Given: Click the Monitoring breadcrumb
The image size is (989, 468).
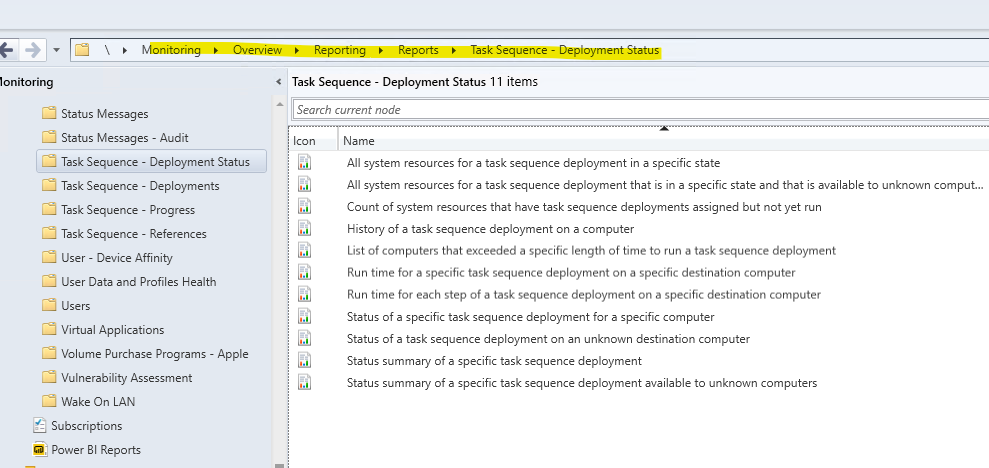Looking at the screenshot, I should (171, 50).
